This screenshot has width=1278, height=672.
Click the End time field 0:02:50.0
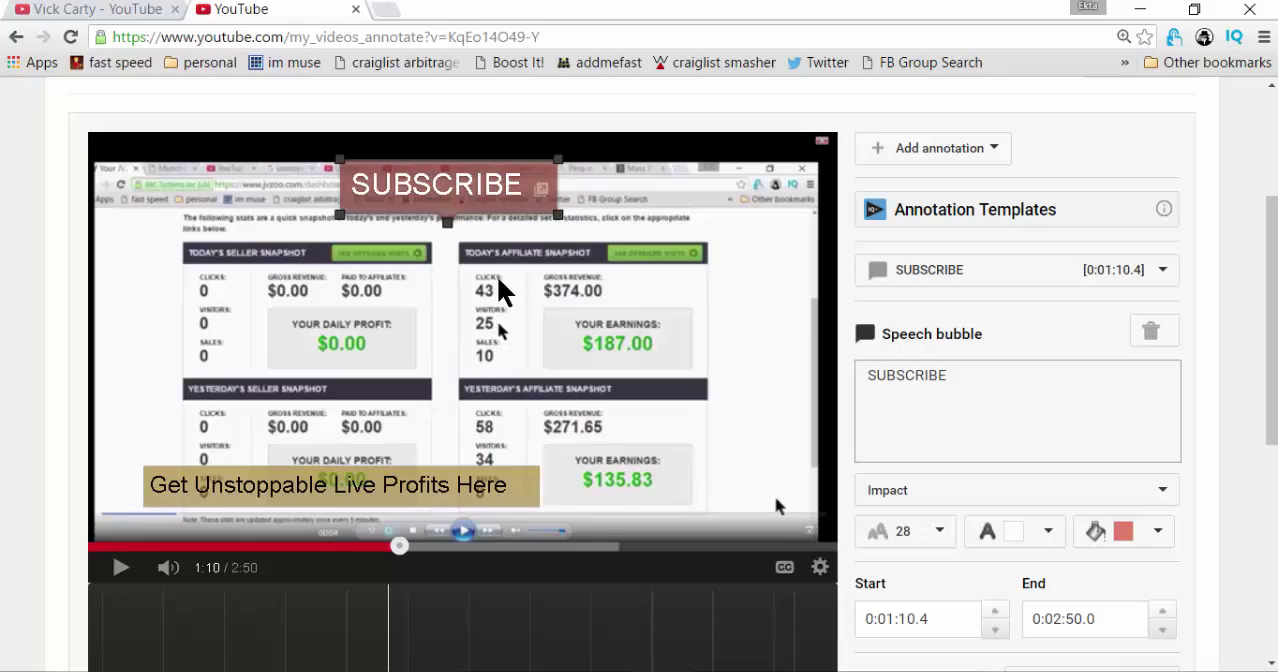pyautogui.click(x=1085, y=619)
